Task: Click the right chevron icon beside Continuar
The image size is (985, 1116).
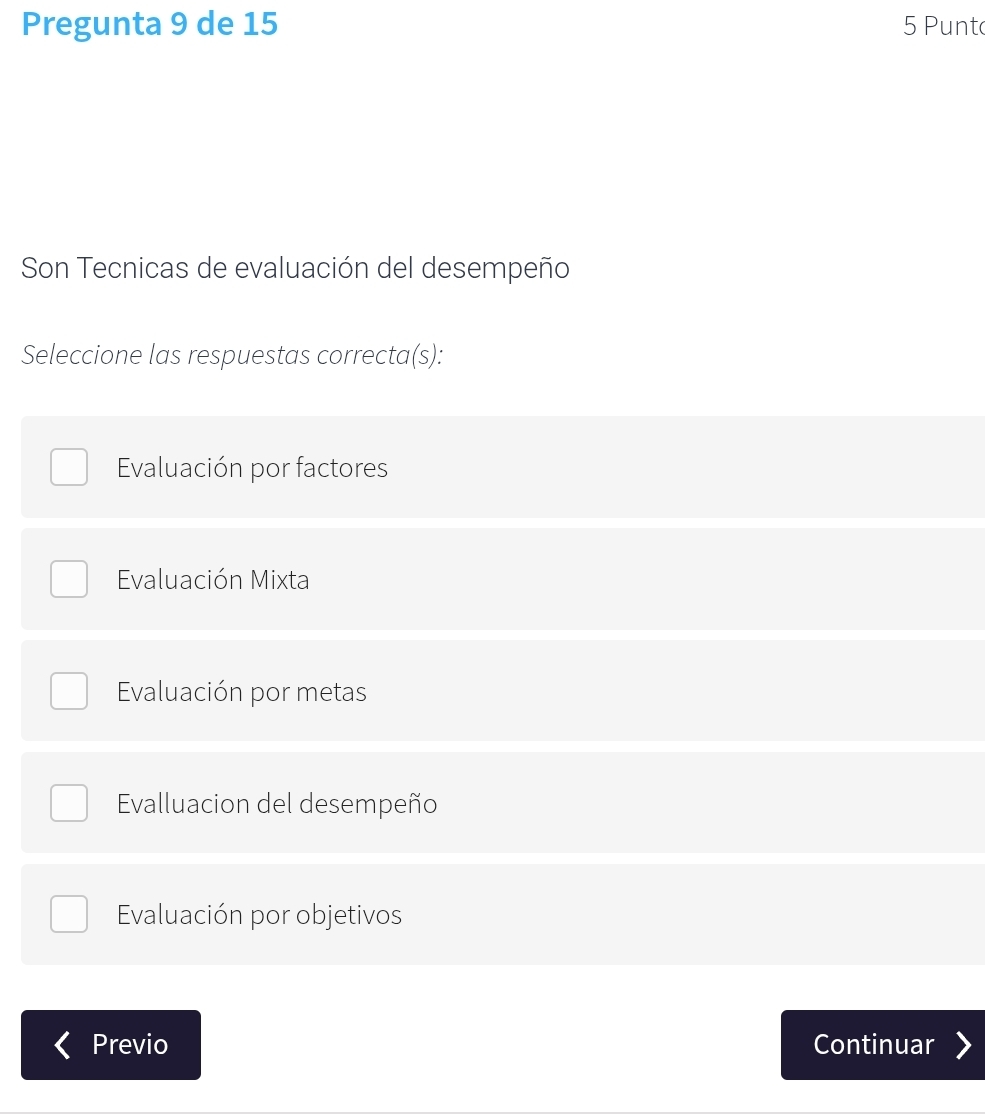Action: point(962,1045)
